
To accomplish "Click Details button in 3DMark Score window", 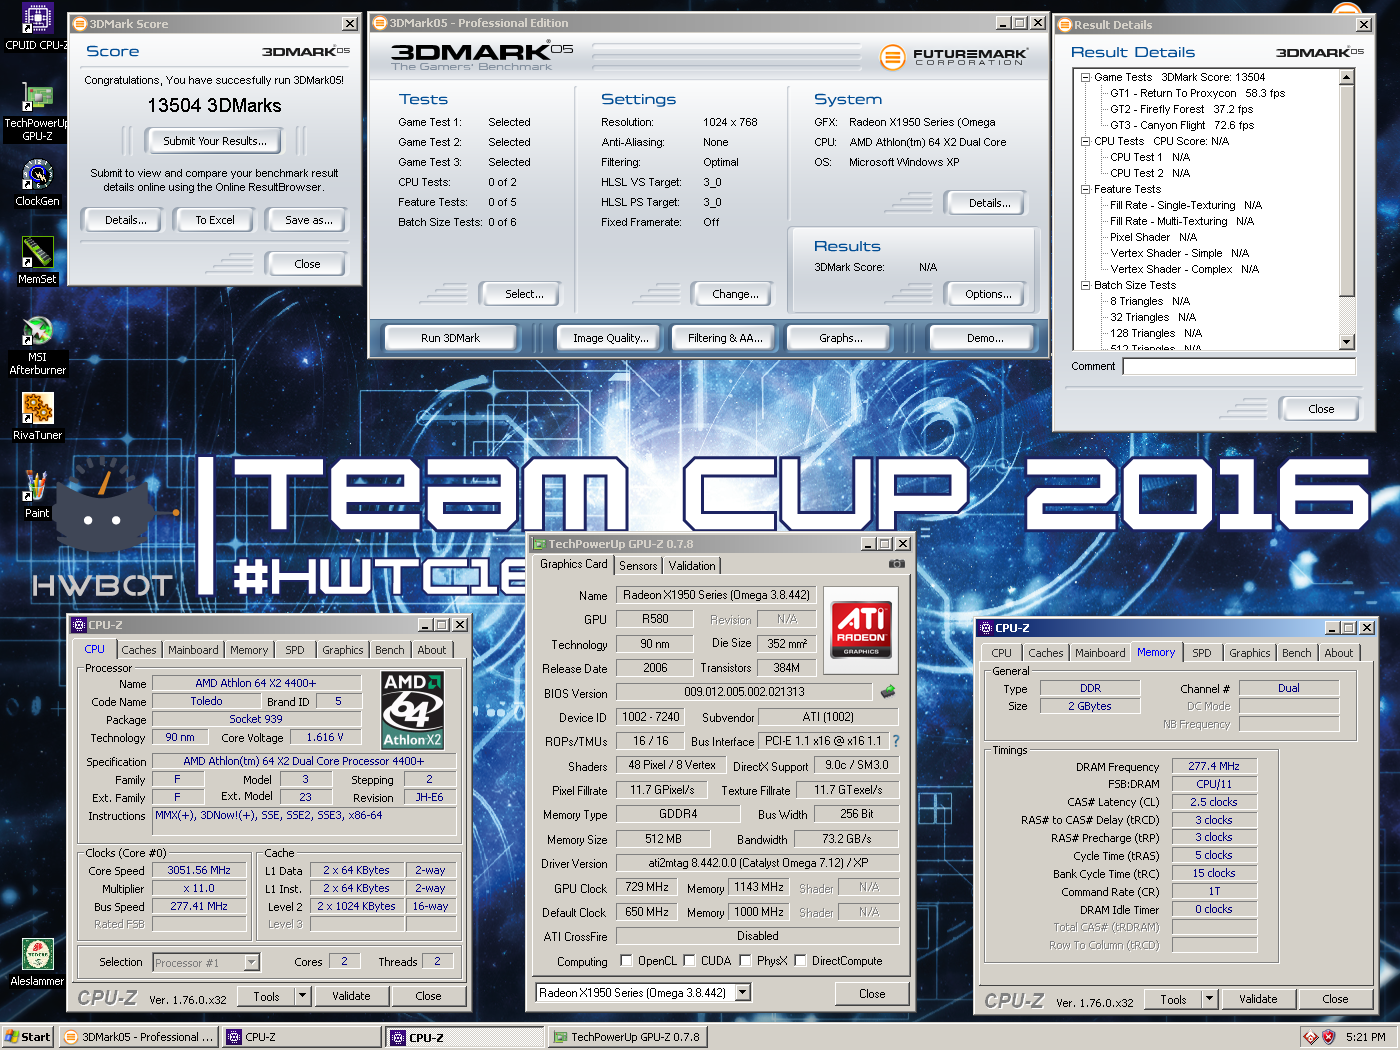I will pyautogui.click(x=125, y=220).
